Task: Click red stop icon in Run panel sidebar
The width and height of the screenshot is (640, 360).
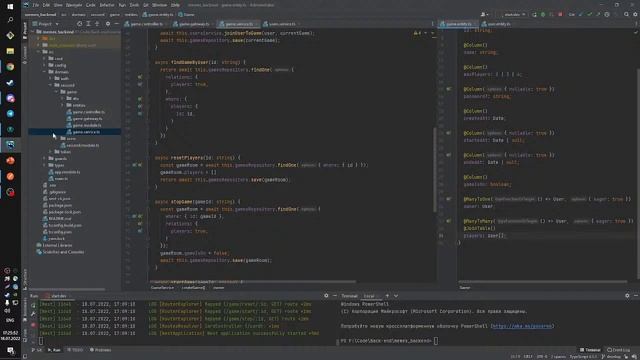Action: 33,325
